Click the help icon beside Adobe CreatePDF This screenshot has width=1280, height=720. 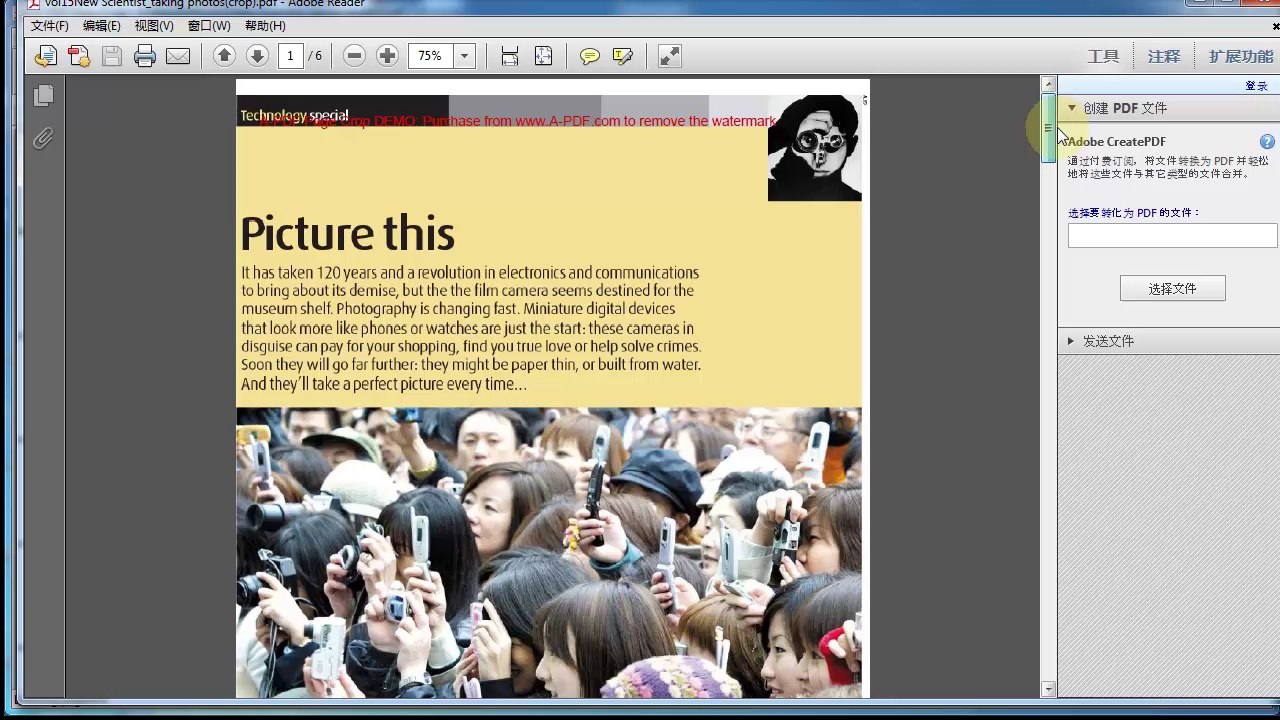(x=1267, y=142)
